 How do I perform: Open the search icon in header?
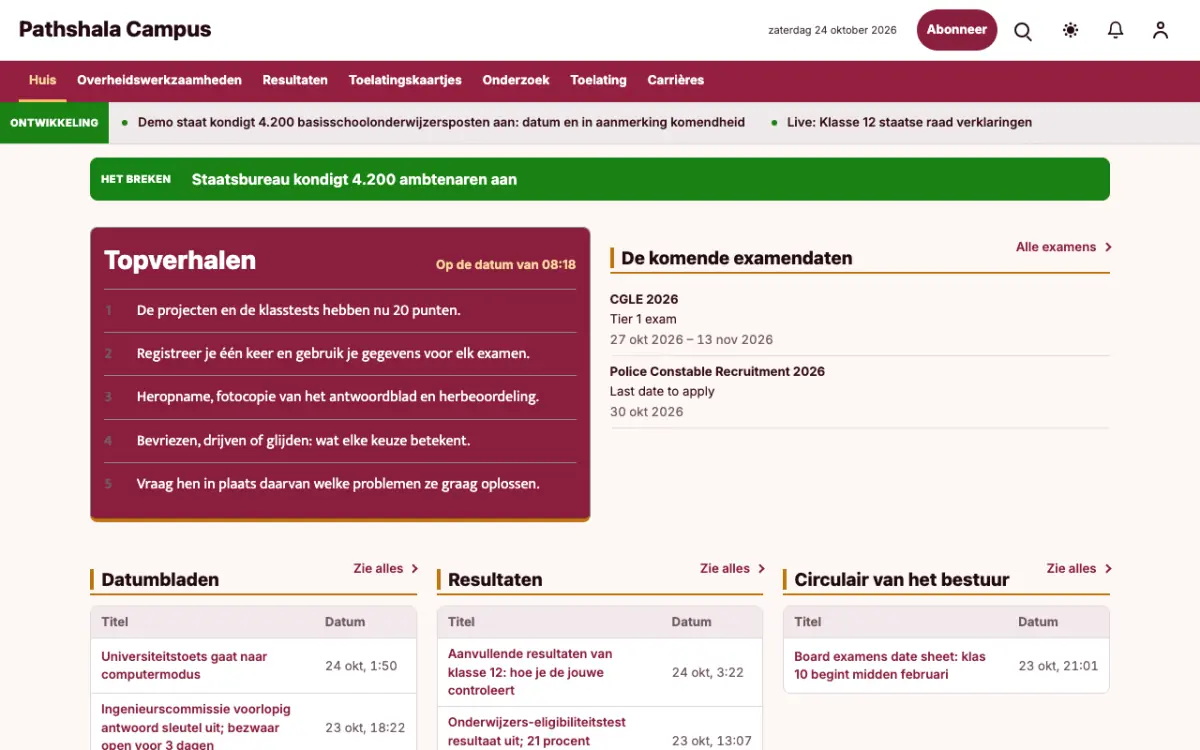pos(1023,30)
